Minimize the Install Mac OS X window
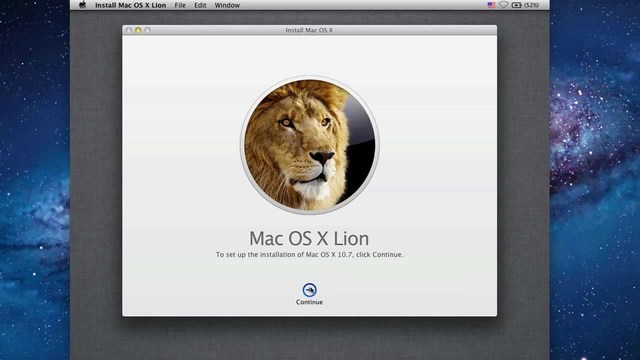This screenshot has width=640, height=360. click(138, 30)
